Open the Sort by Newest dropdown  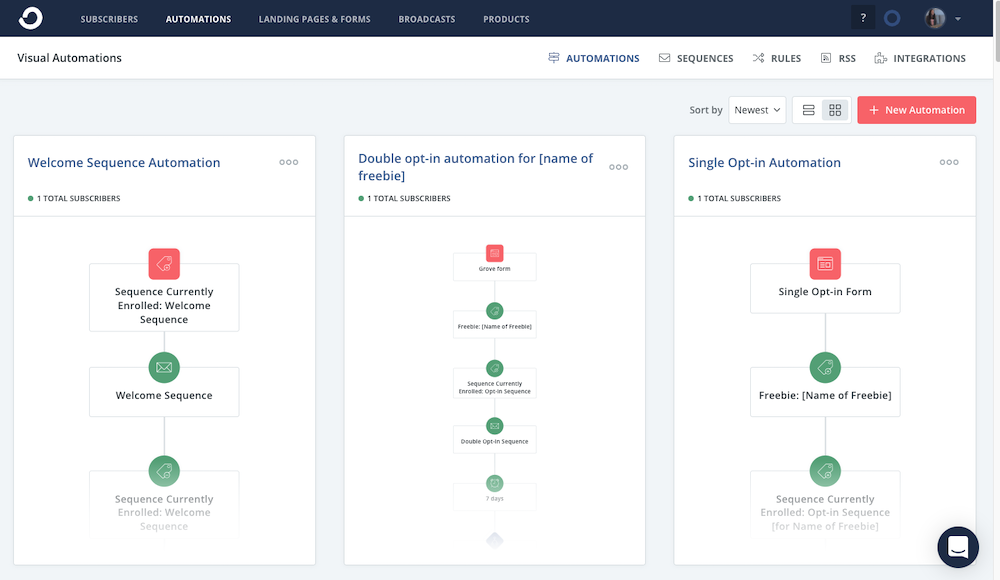coord(757,110)
